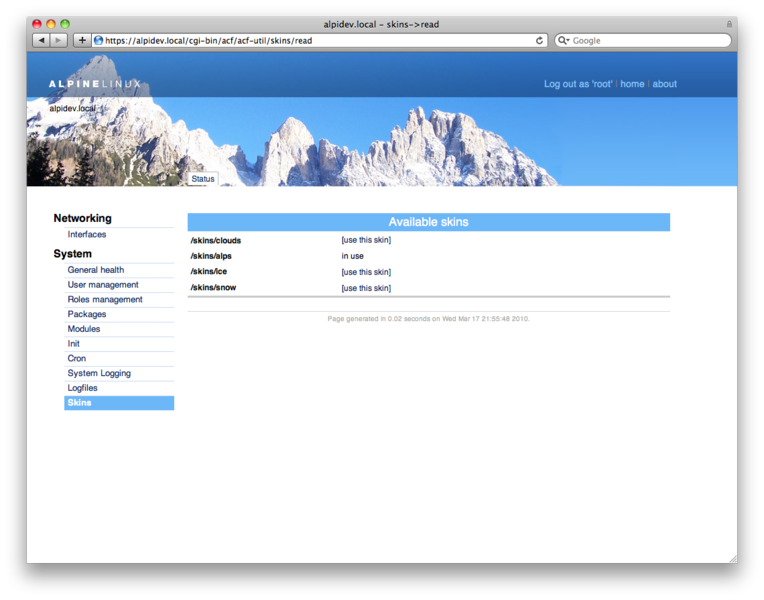Grab the window resize handle corner

[x=733, y=559]
